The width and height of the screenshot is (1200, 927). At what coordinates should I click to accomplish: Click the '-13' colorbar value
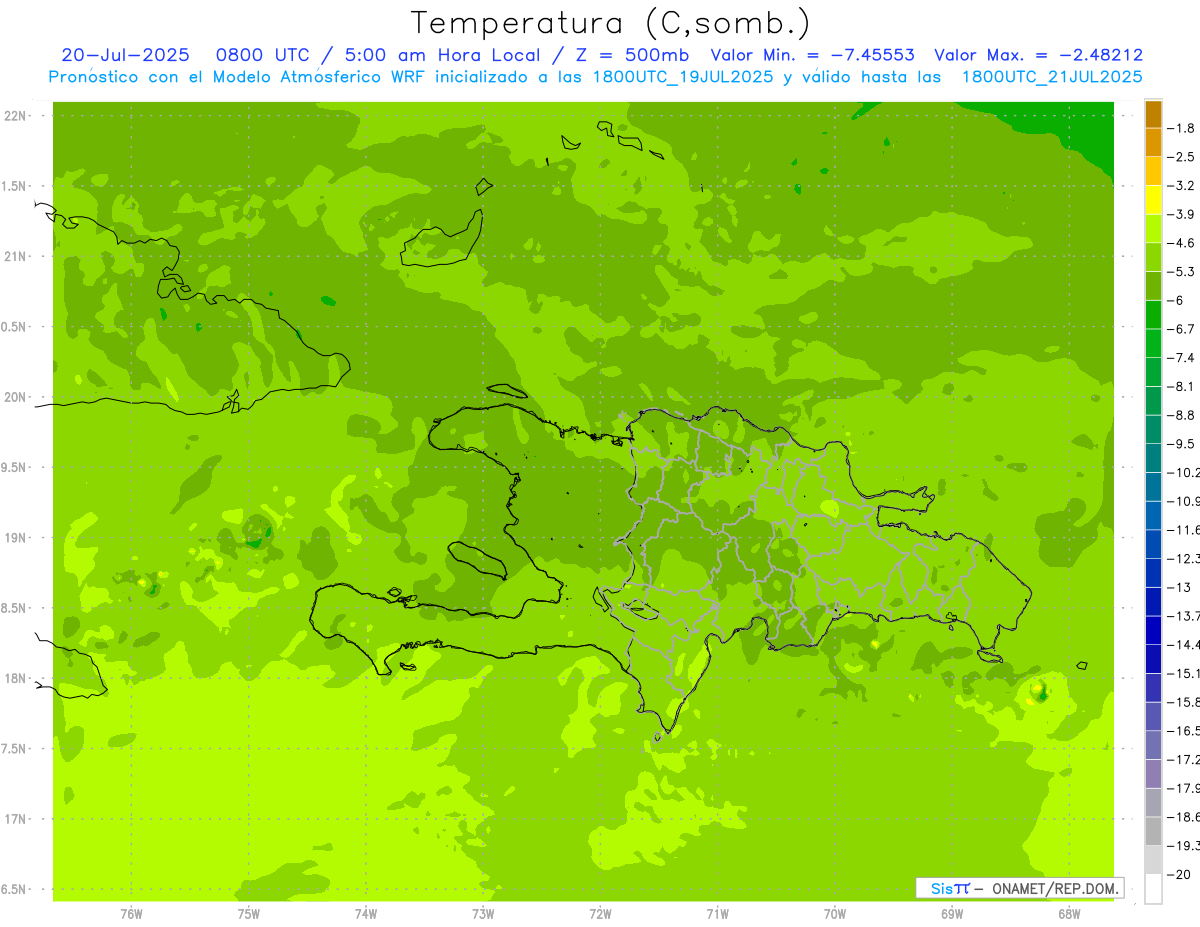(1178, 587)
